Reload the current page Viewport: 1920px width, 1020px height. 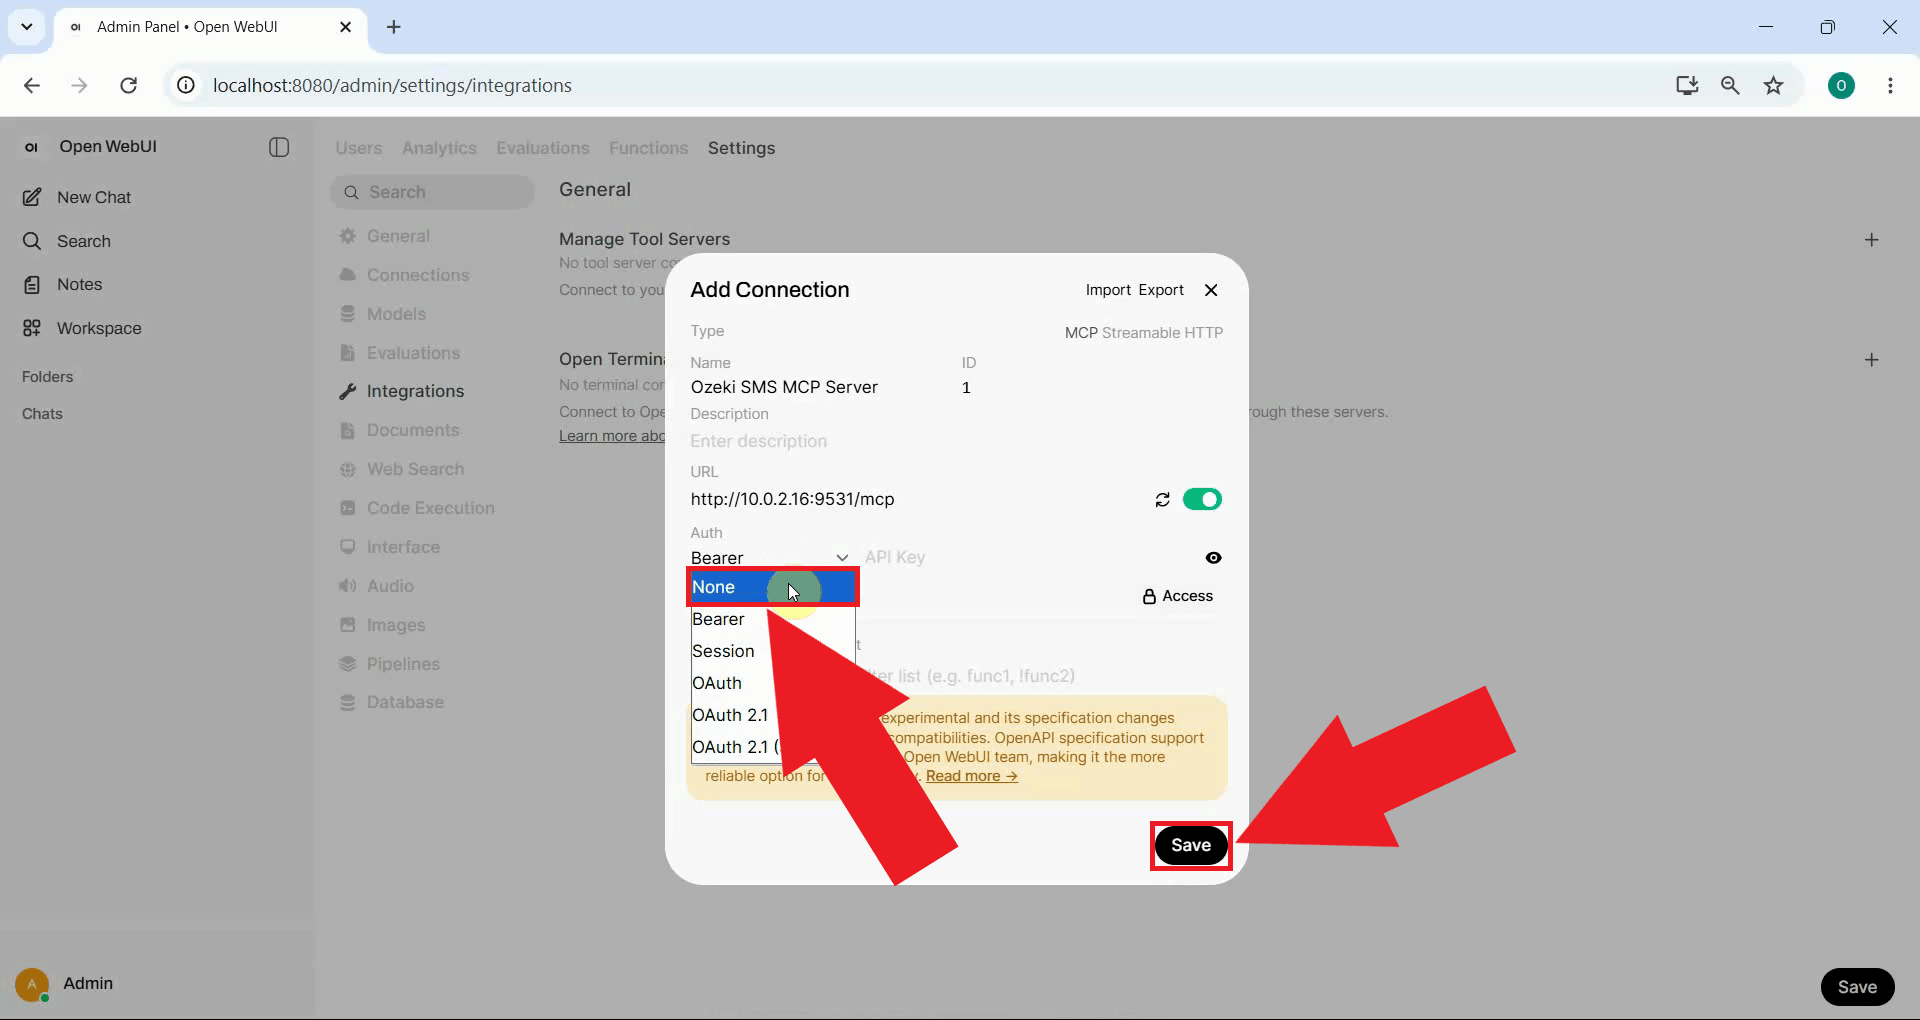[x=128, y=85]
